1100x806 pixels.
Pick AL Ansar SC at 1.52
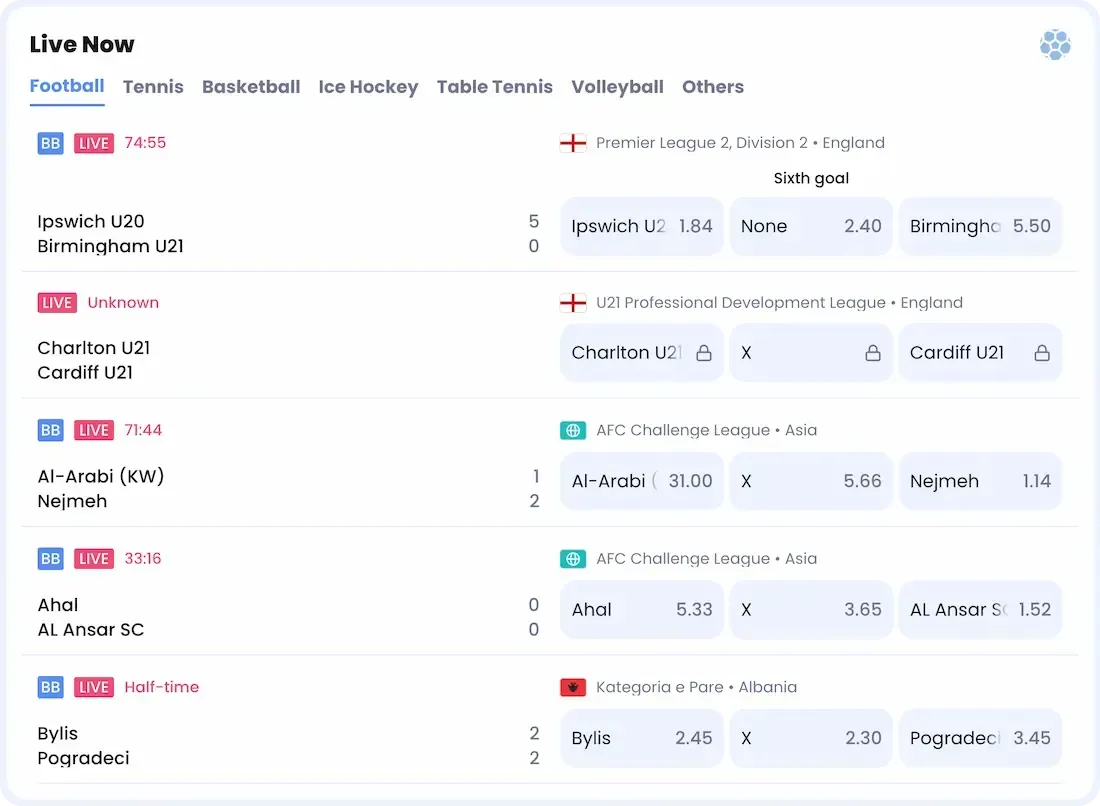pyautogui.click(x=980, y=610)
